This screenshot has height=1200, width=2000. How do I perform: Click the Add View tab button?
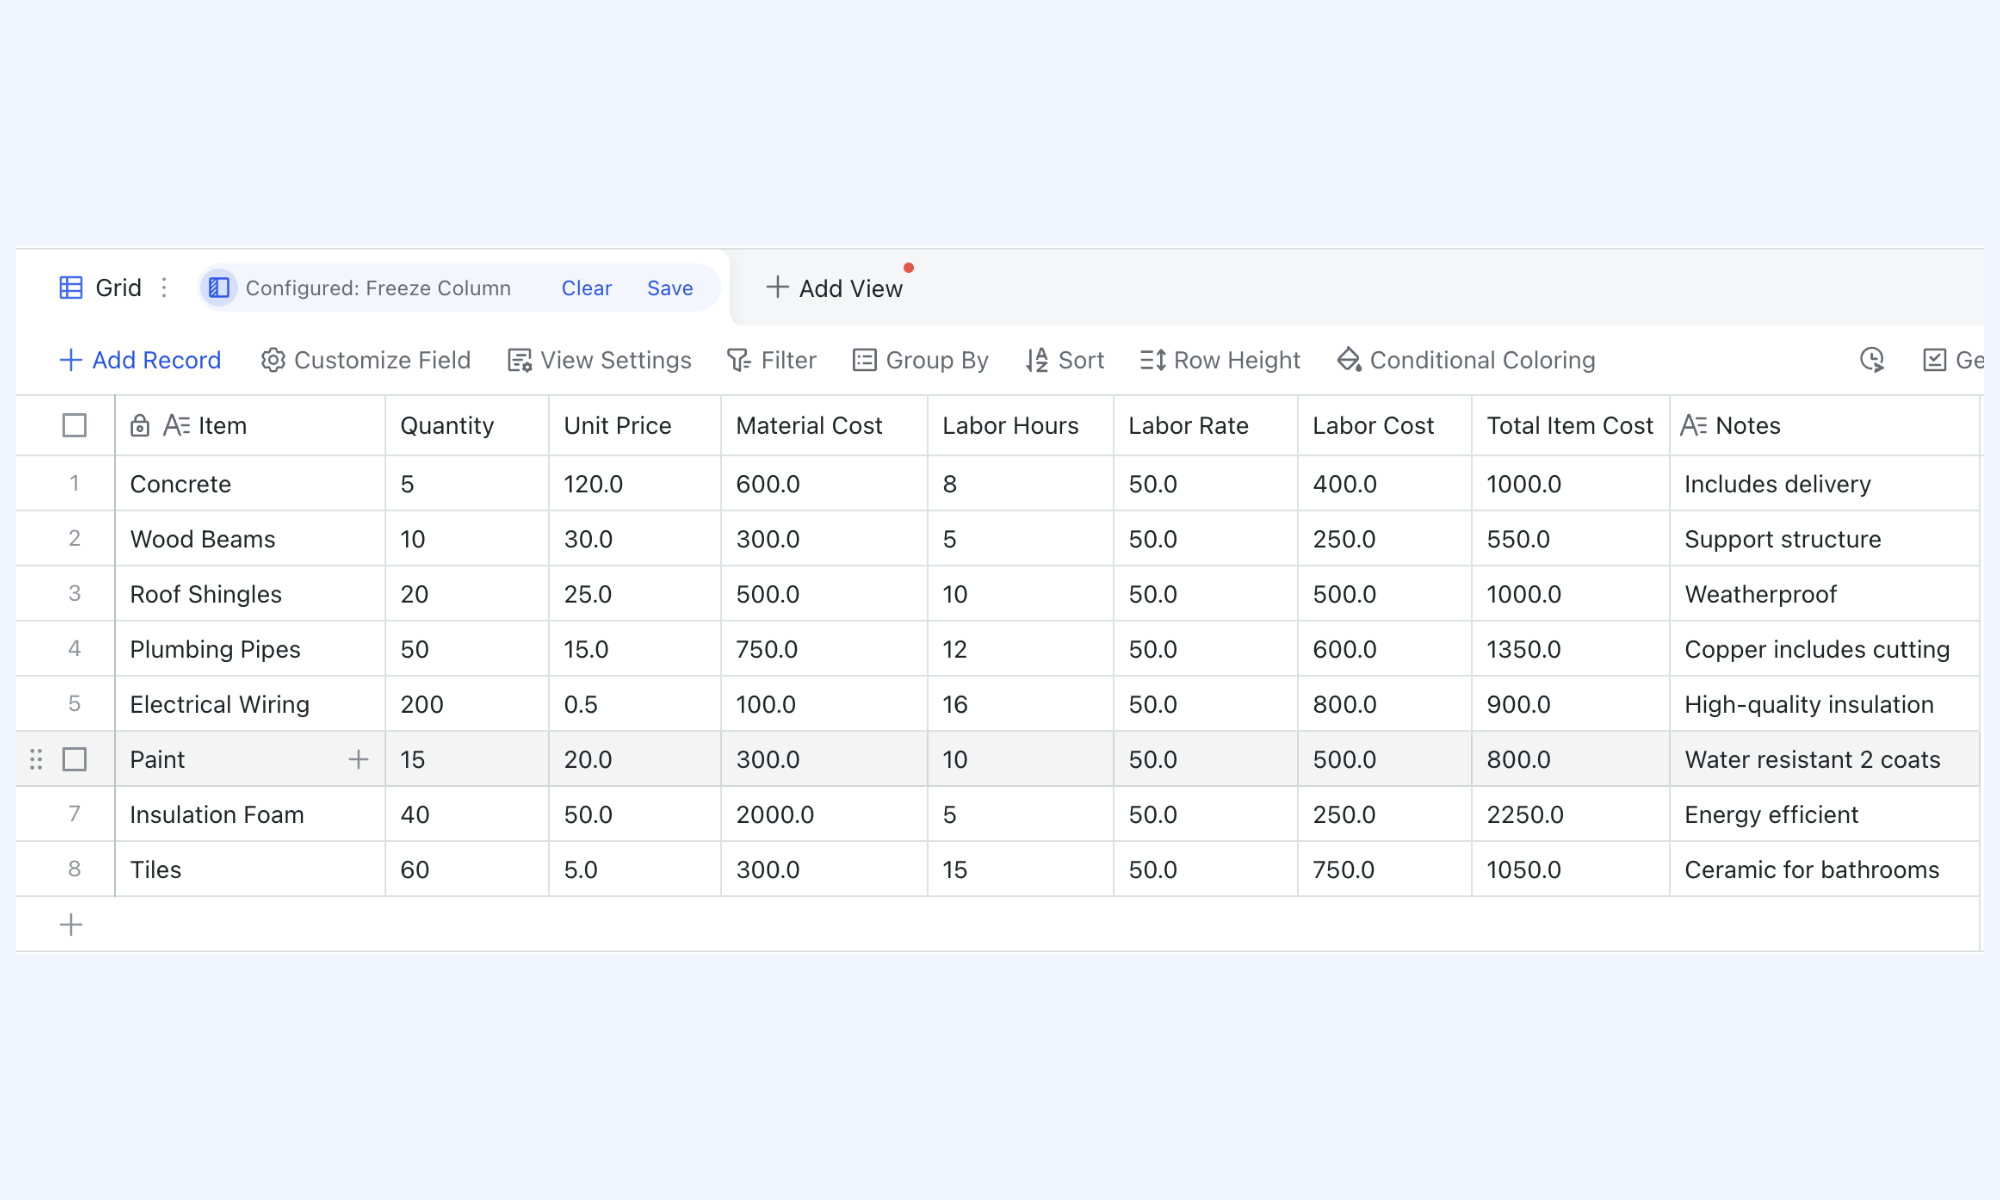pyautogui.click(x=834, y=288)
